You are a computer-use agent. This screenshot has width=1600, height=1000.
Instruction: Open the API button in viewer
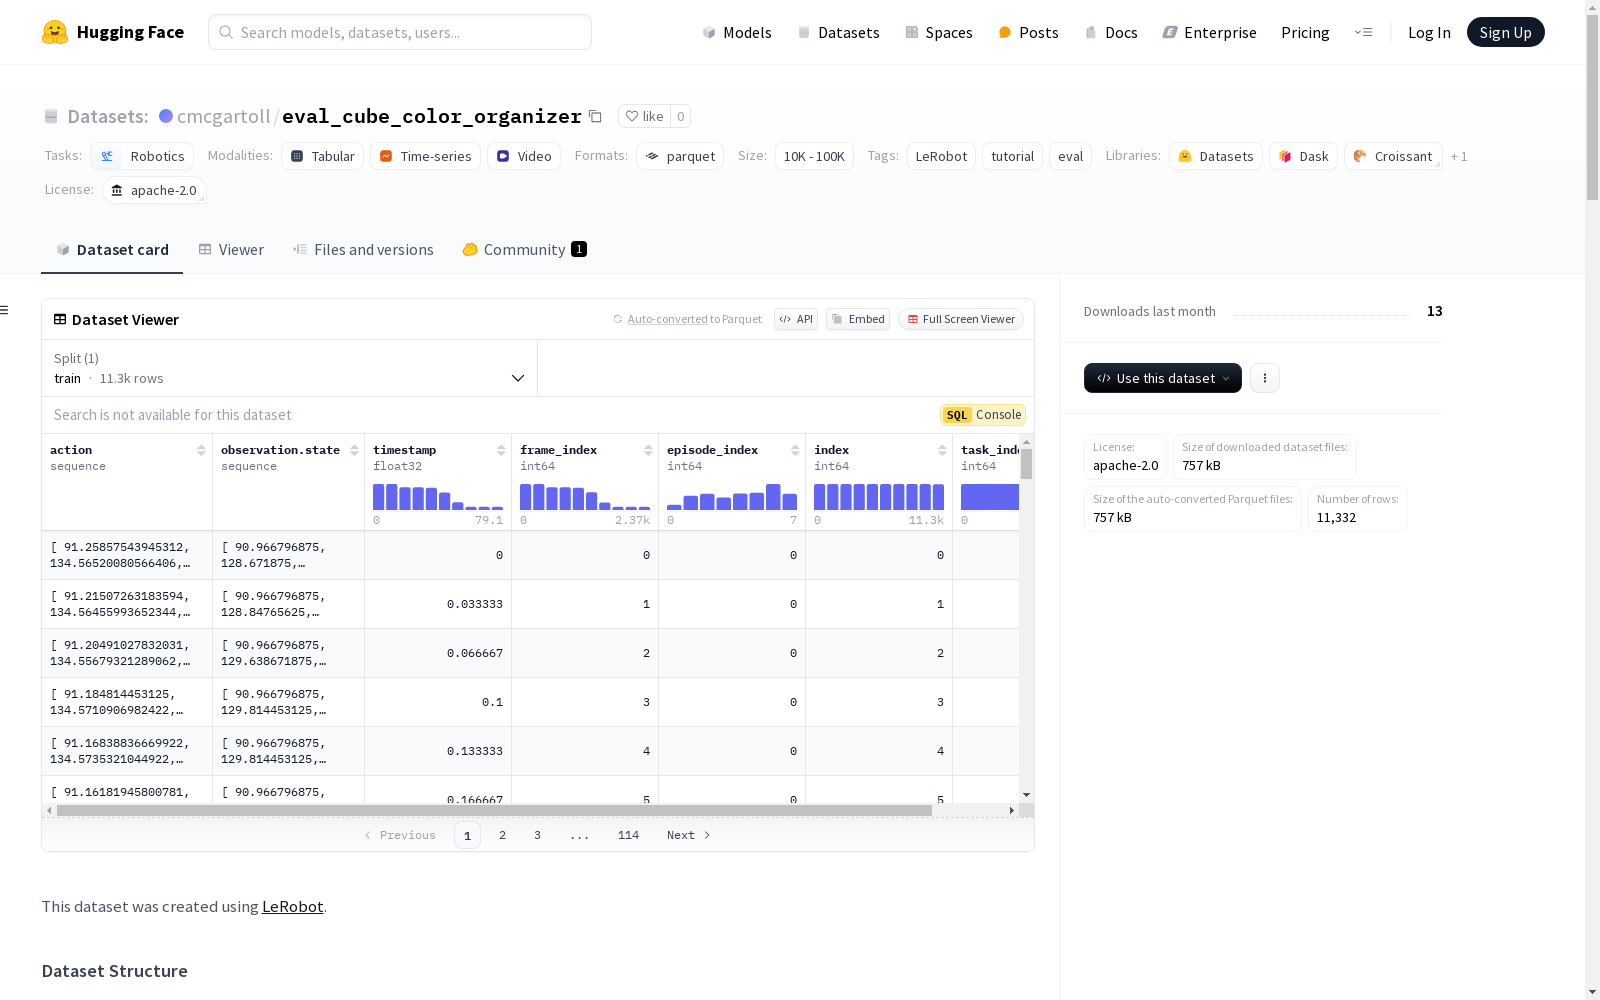(796, 319)
